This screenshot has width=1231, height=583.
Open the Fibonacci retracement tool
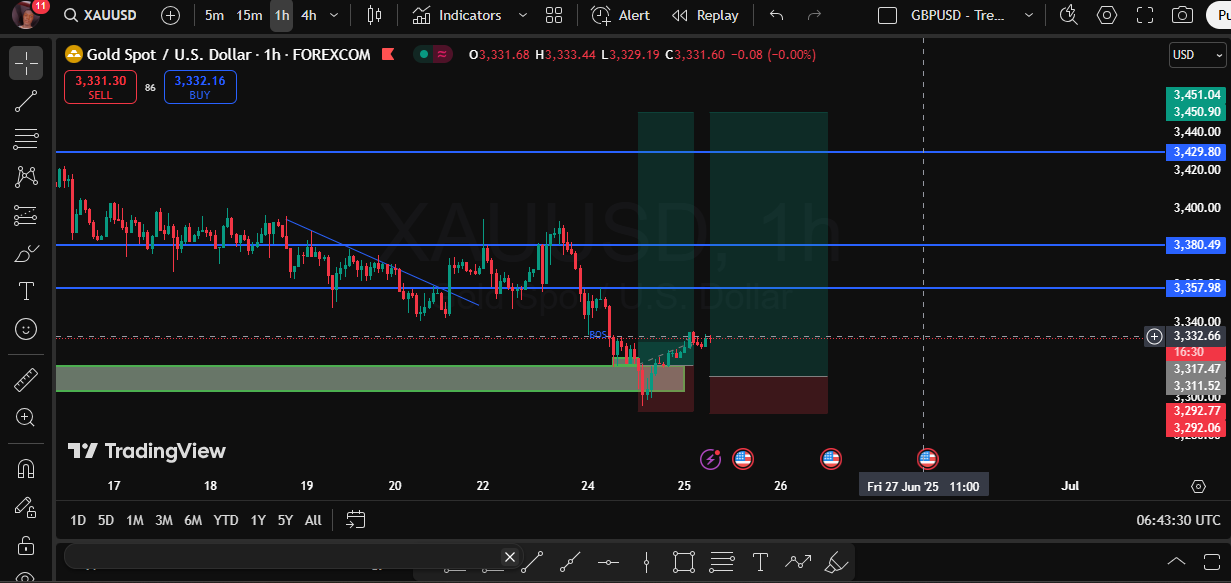[26, 138]
